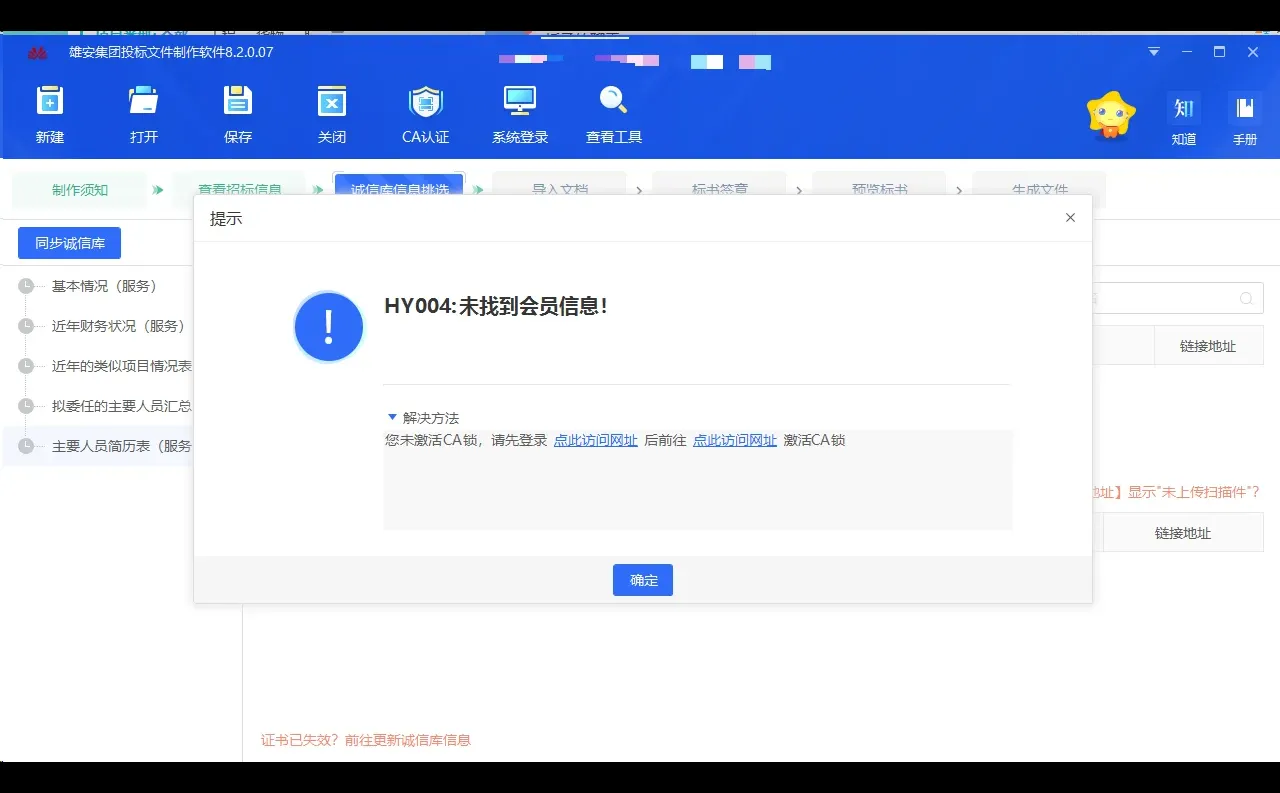Image resolution: width=1280 pixels, height=793 pixels.
Task: Click the 链接地址 button
Action: pyautogui.click(x=1208, y=345)
